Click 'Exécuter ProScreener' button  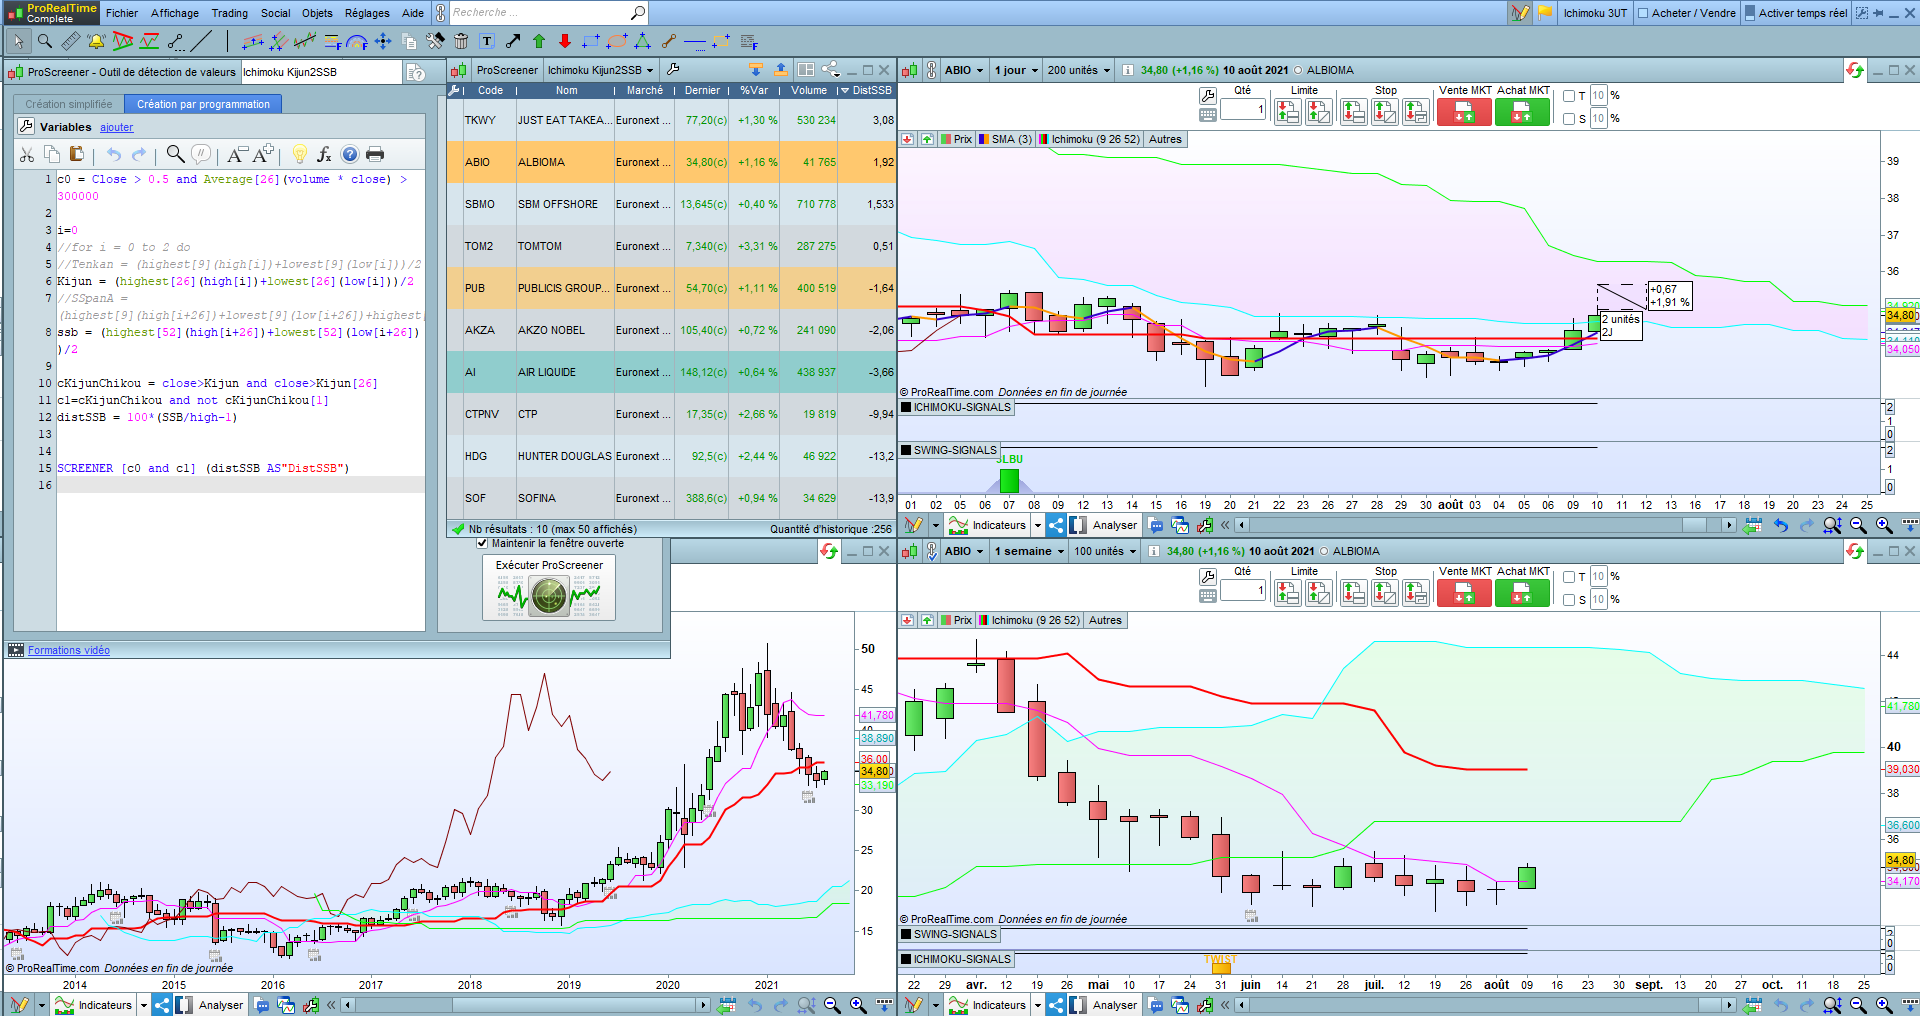point(549,587)
